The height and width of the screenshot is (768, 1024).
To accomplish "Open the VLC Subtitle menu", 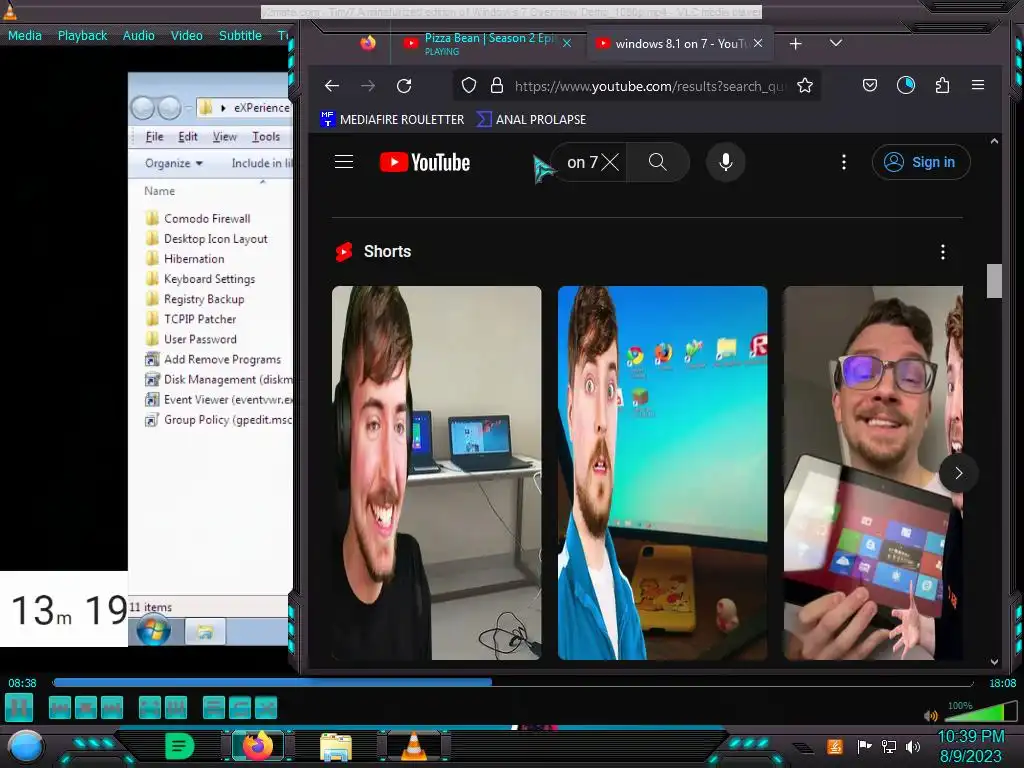I will (240, 35).
